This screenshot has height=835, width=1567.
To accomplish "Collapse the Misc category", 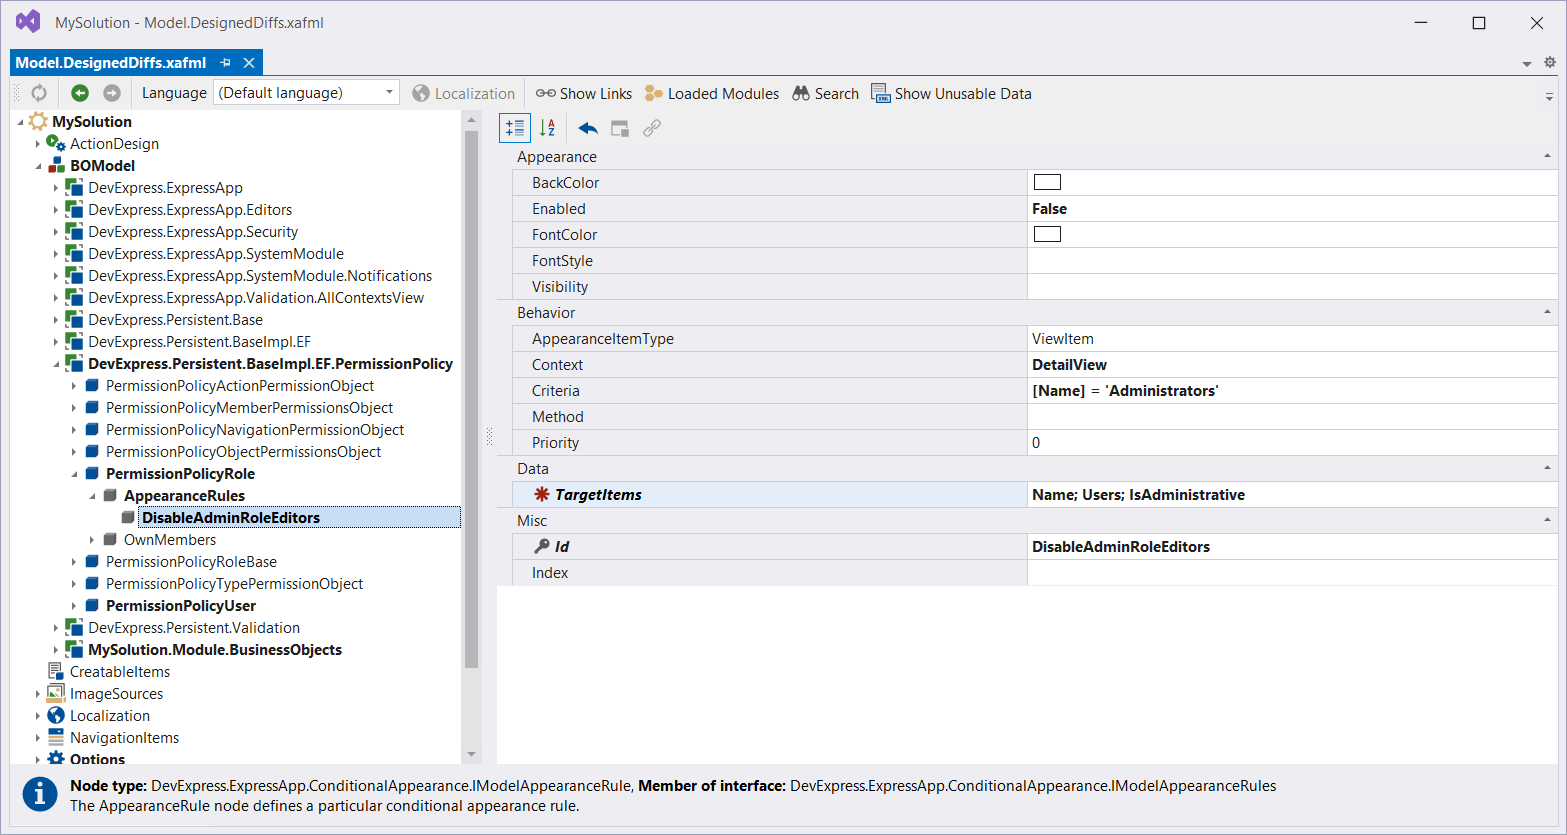I will pos(1547,520).
